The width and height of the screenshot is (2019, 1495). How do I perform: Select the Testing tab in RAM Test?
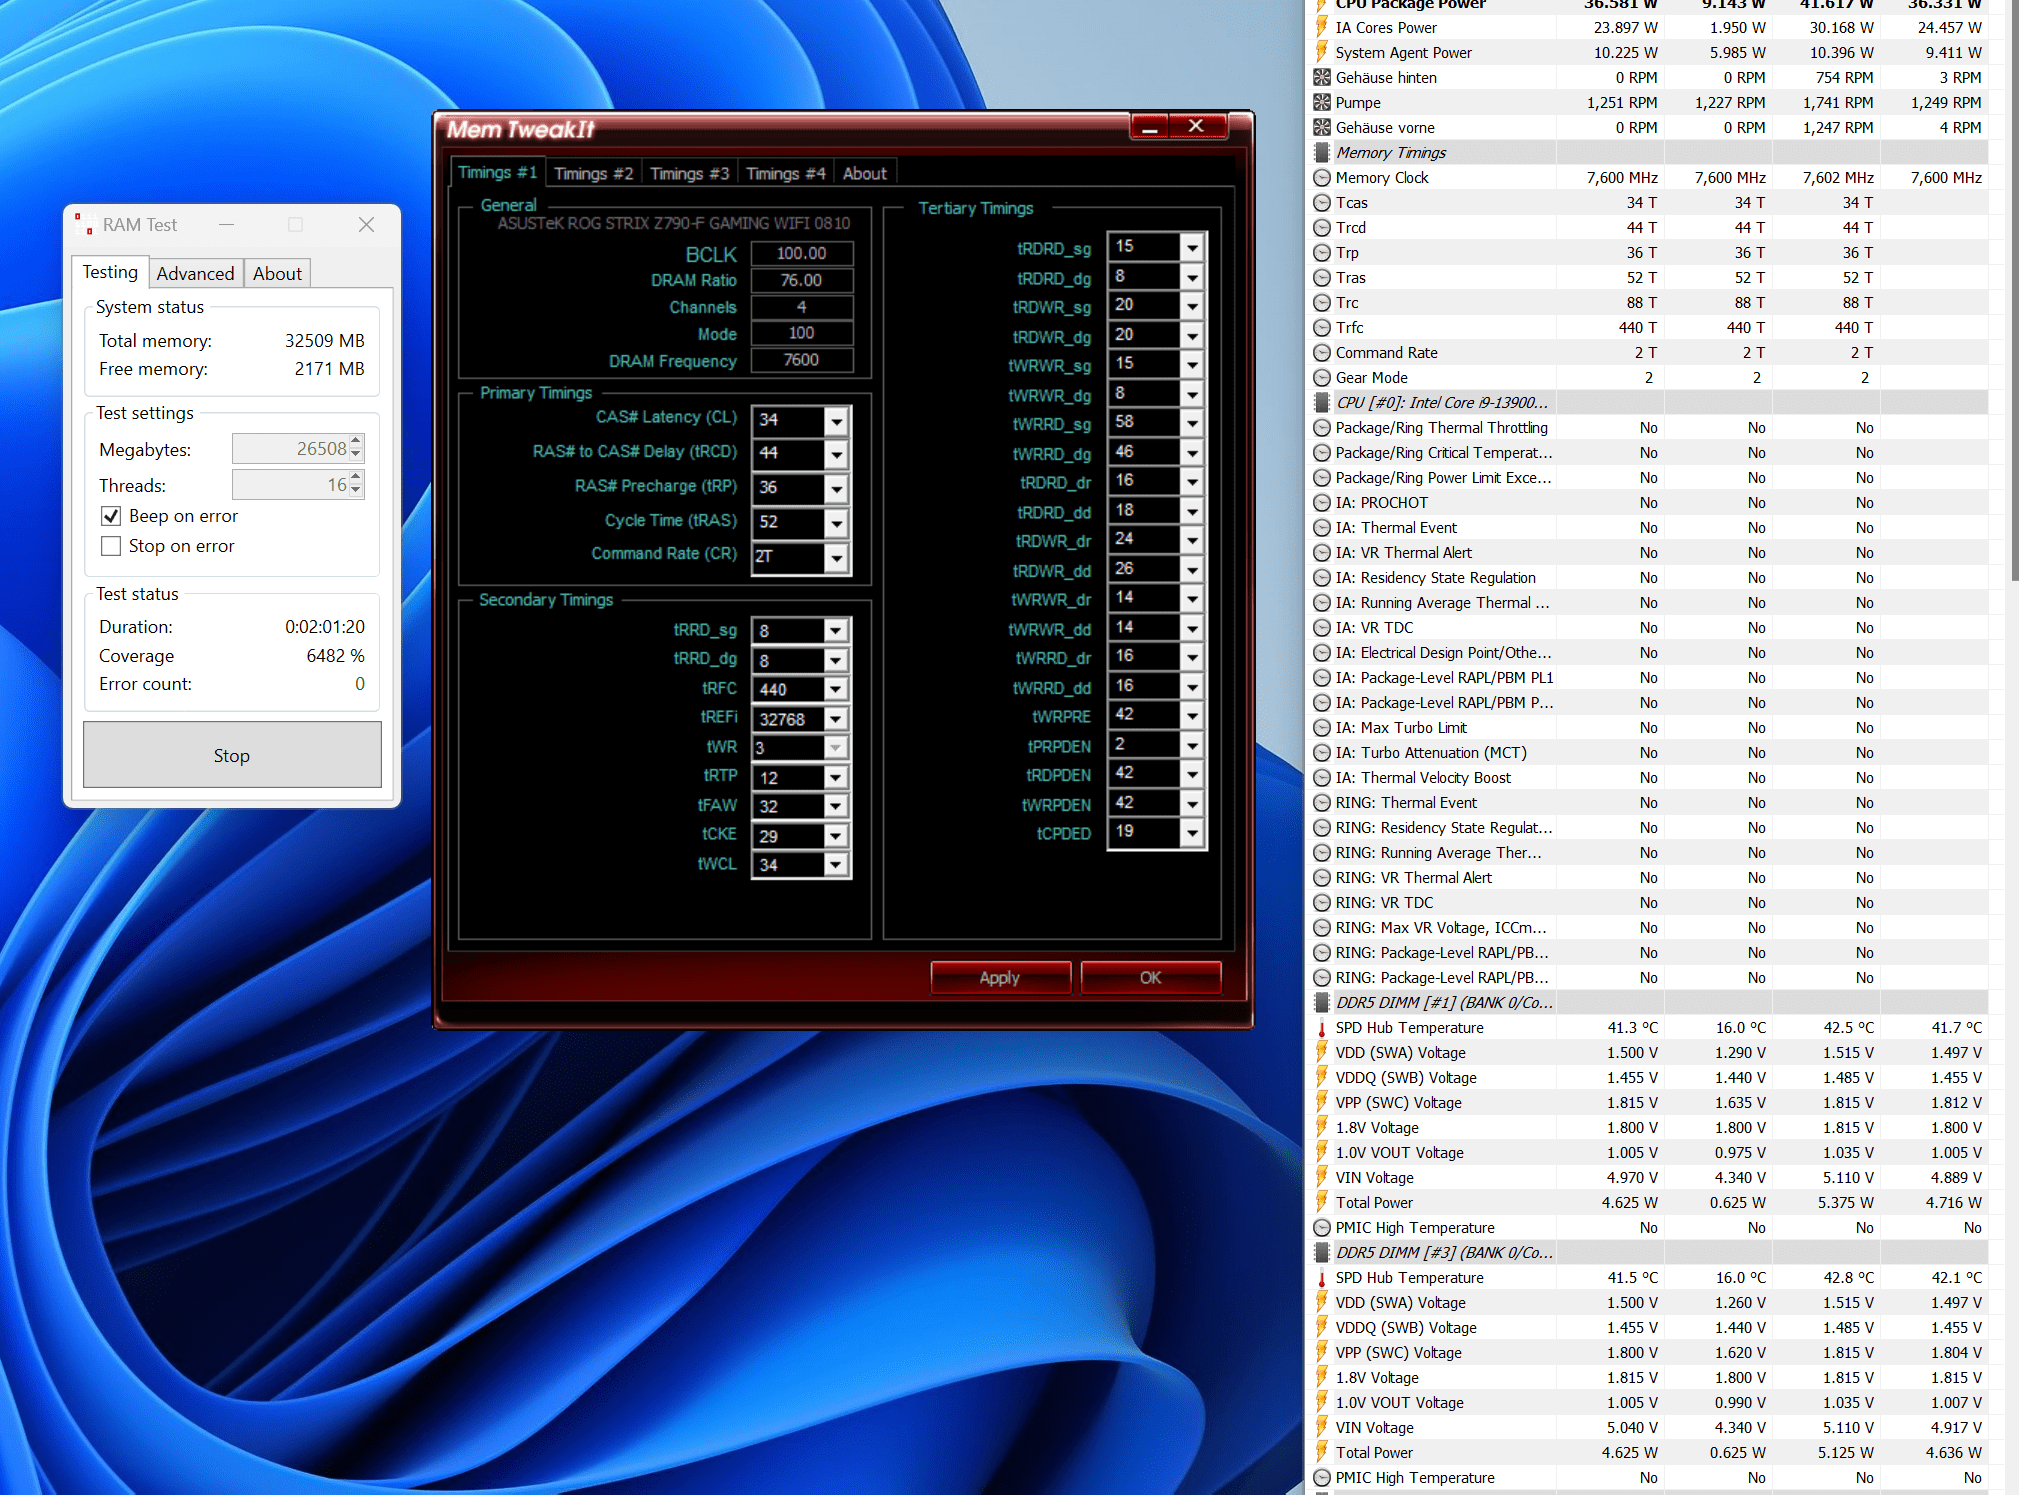(x=110, y=272)
